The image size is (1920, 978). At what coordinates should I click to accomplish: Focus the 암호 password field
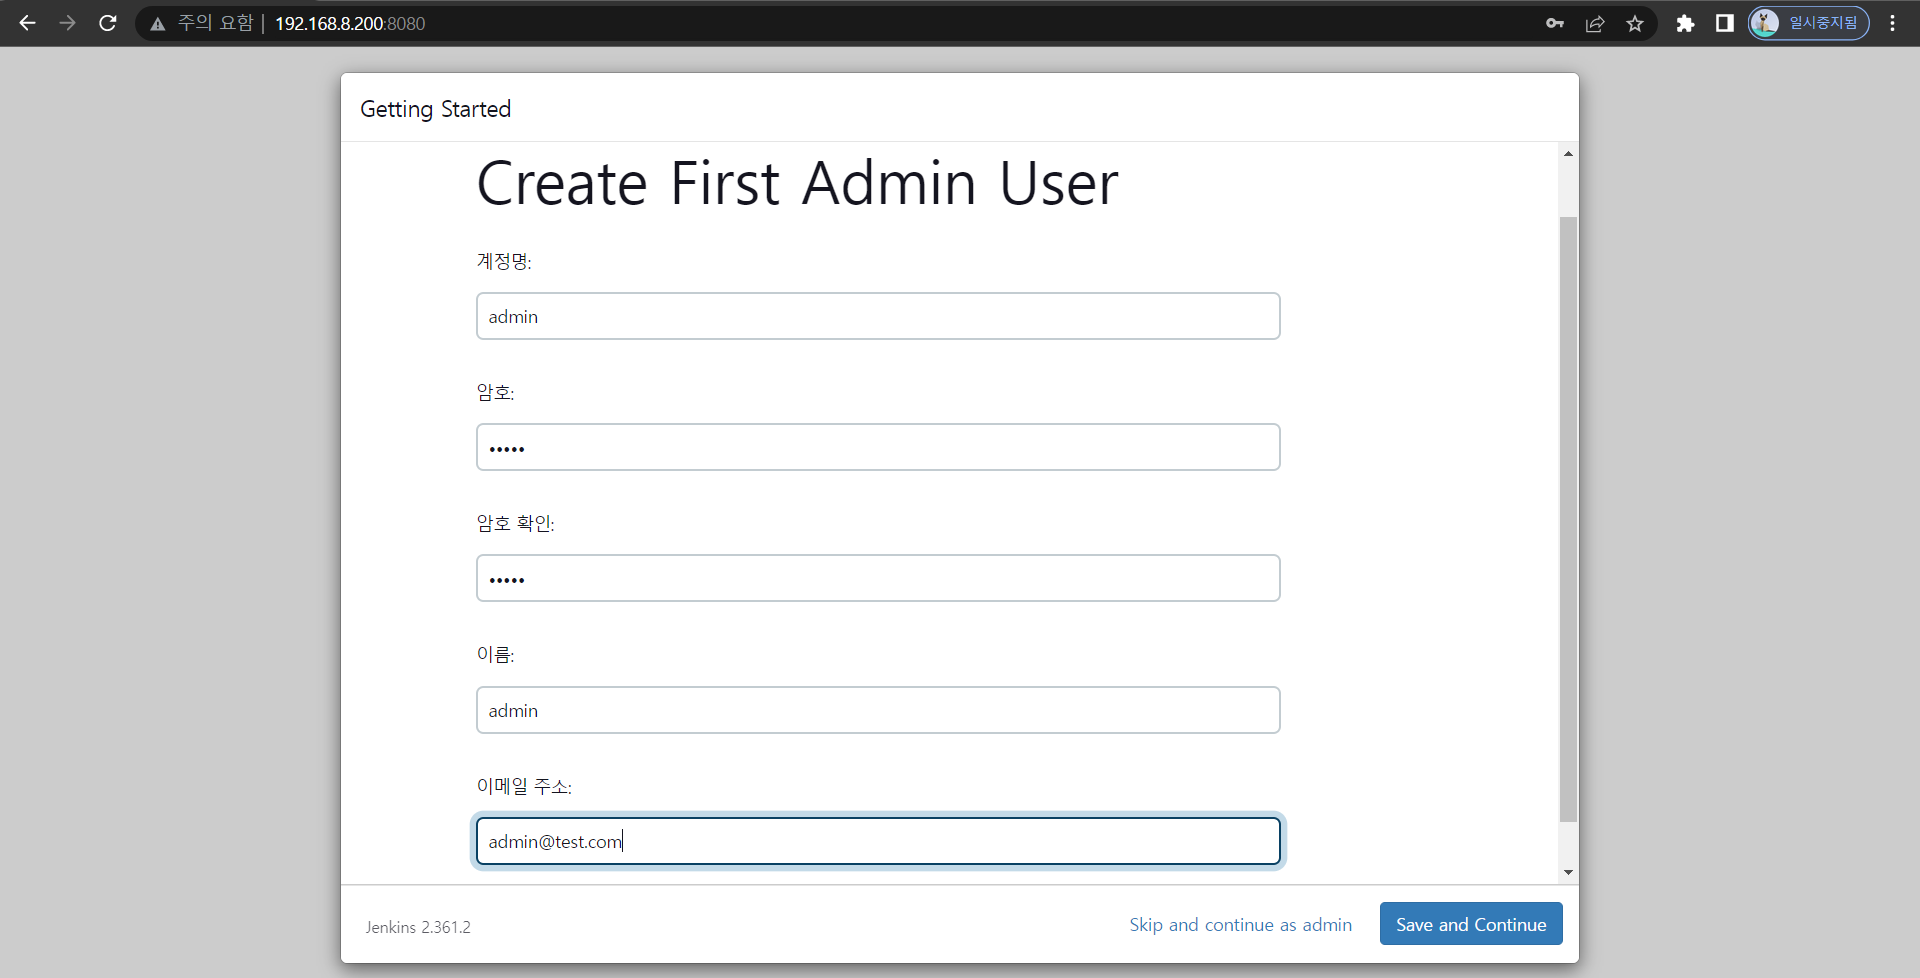(x=878, y=447)
